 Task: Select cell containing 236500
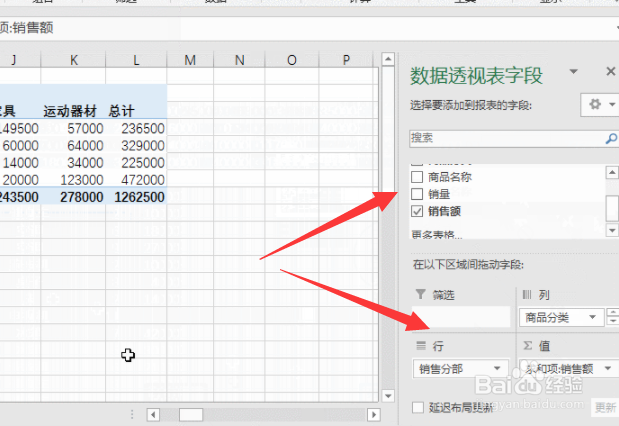pos(136,128)
